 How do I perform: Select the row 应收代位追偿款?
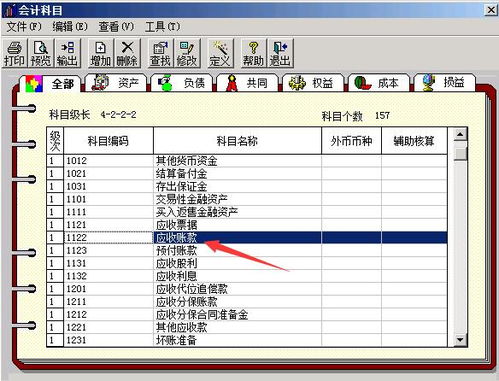pos(247,289)
